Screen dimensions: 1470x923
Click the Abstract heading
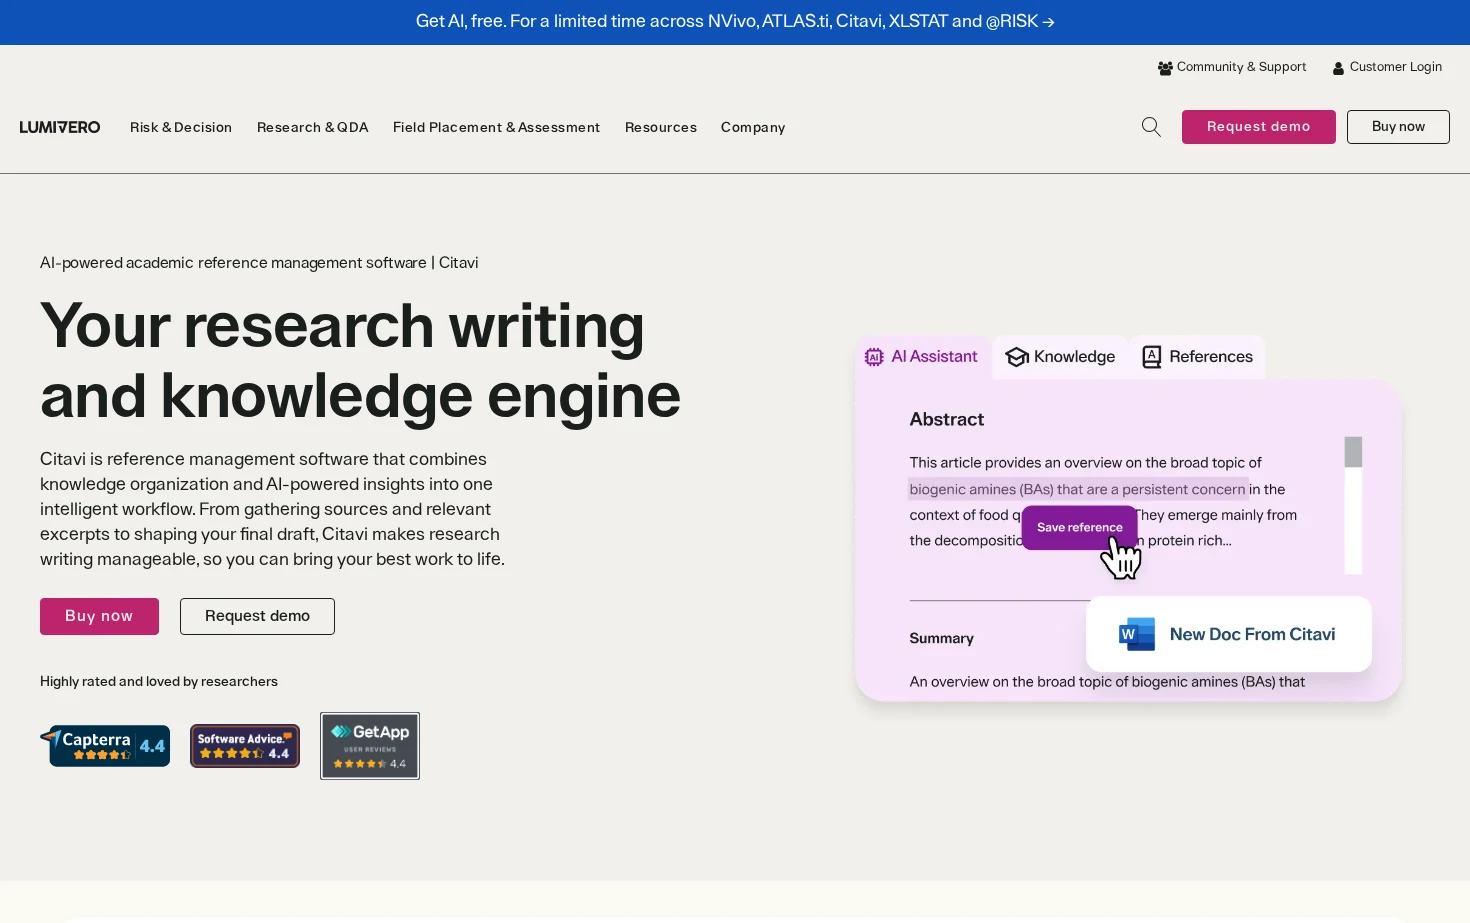tap(946, 420)
